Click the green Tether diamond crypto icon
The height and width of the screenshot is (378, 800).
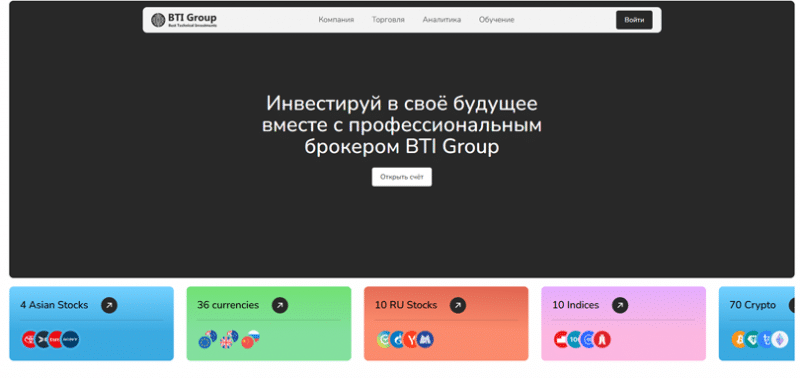tap(753, 340)
